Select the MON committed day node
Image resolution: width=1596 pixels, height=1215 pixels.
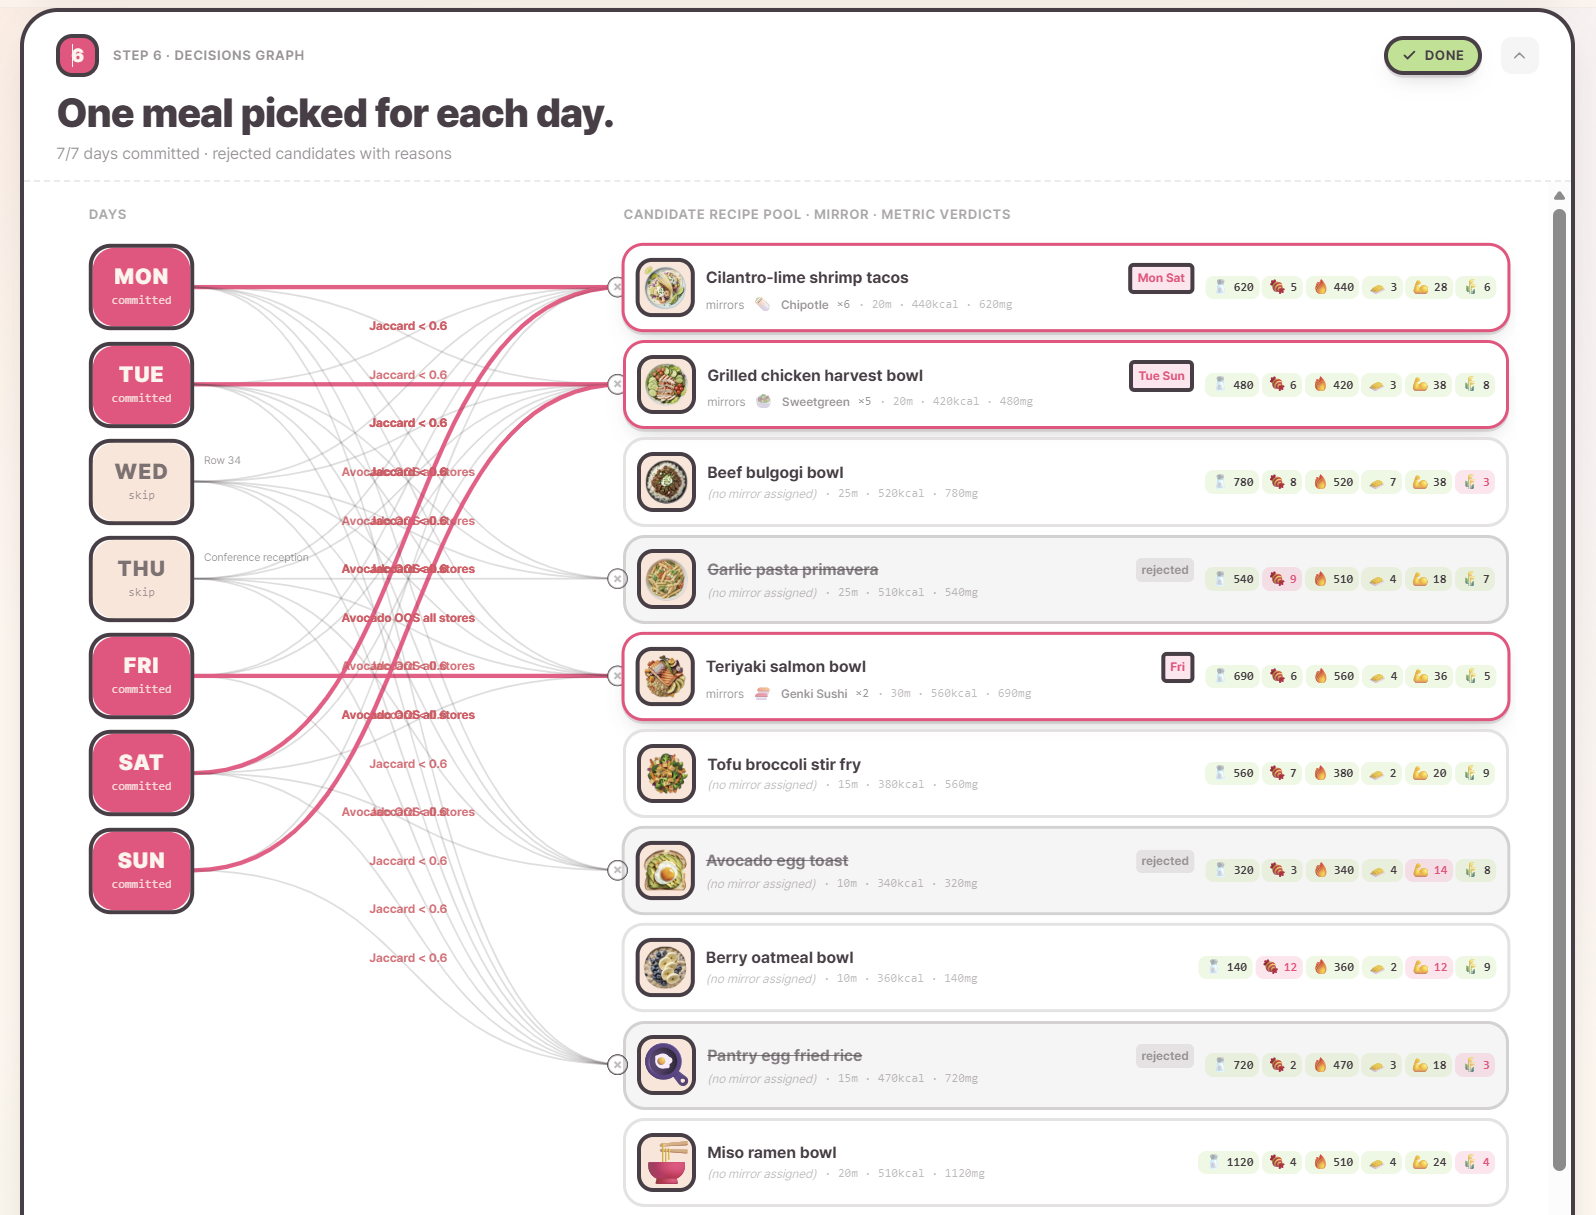click(141, 287)
